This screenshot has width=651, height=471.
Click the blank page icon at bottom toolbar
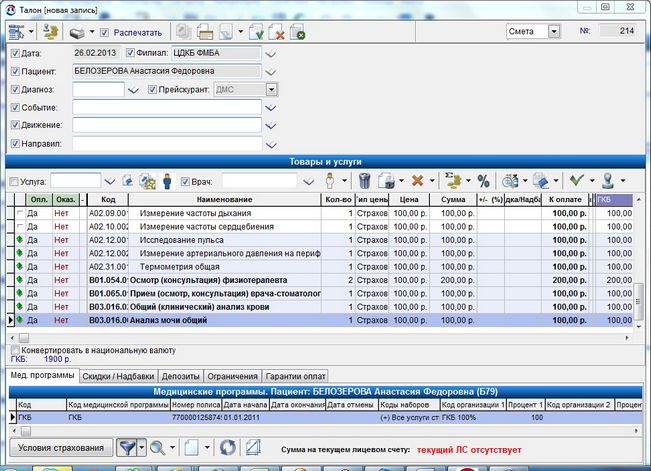191,448
